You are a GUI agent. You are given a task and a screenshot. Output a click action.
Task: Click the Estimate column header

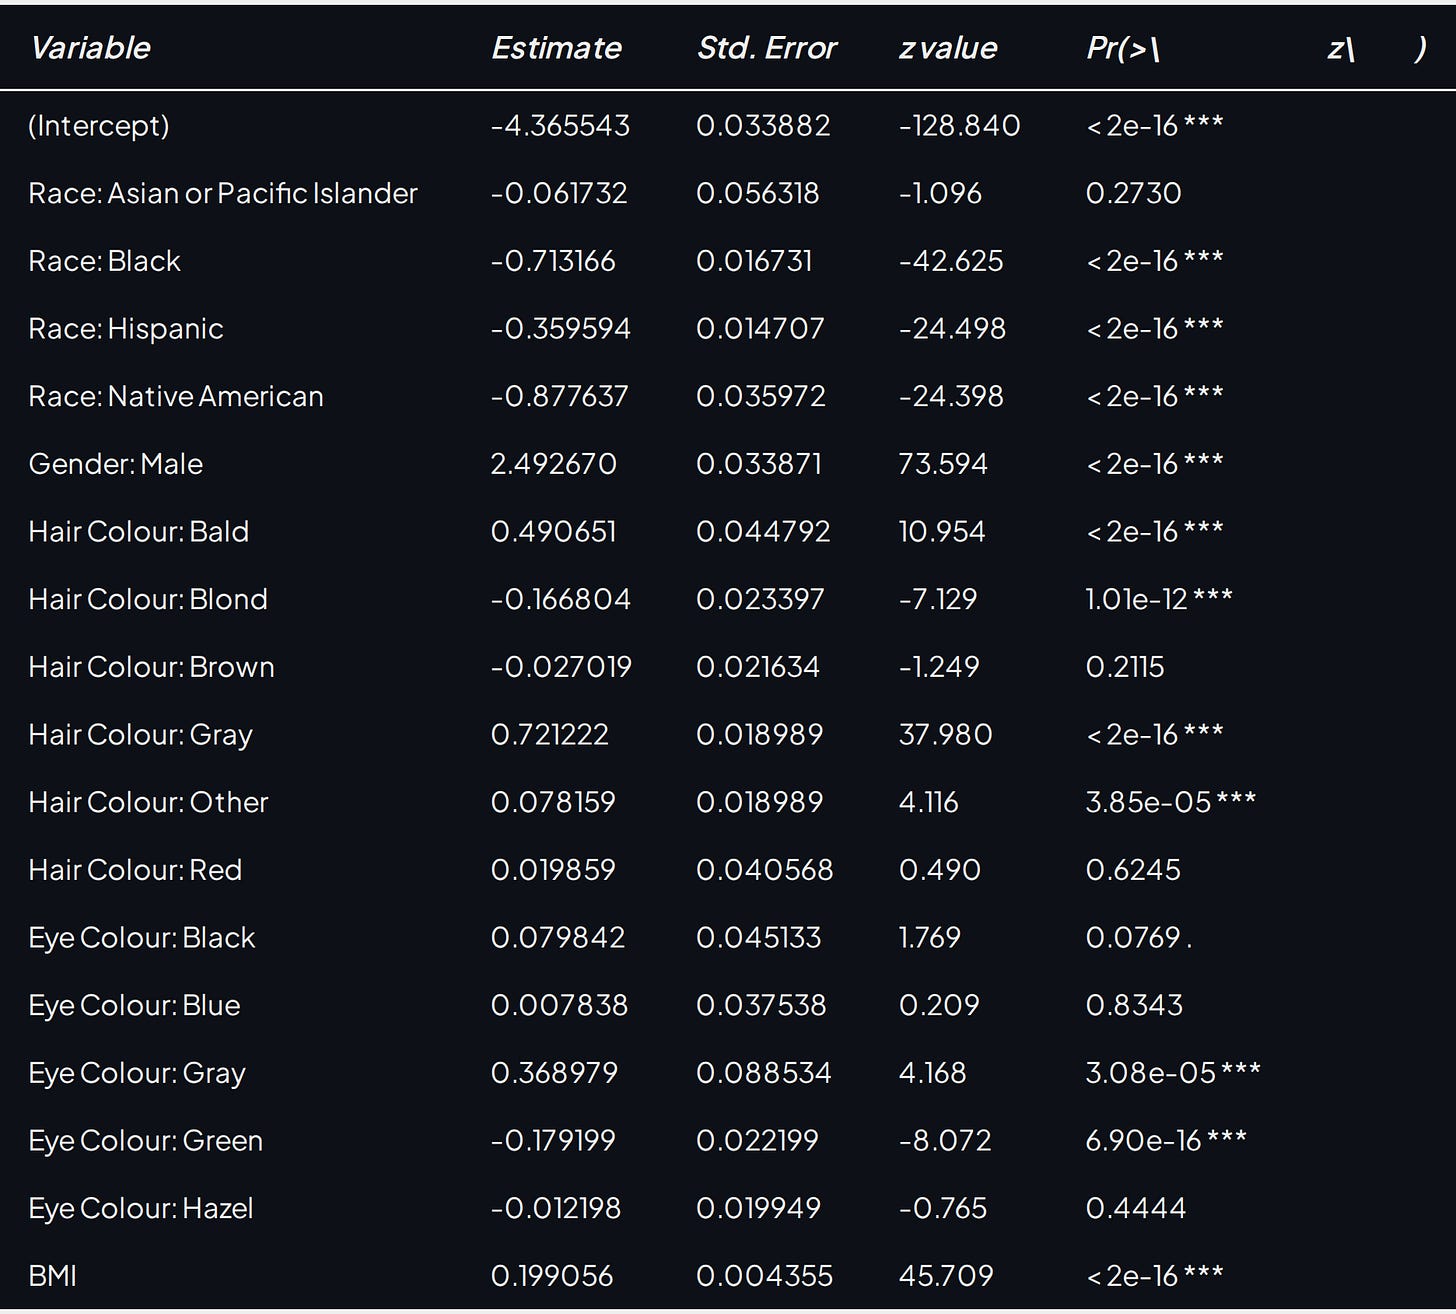[556, 48]
